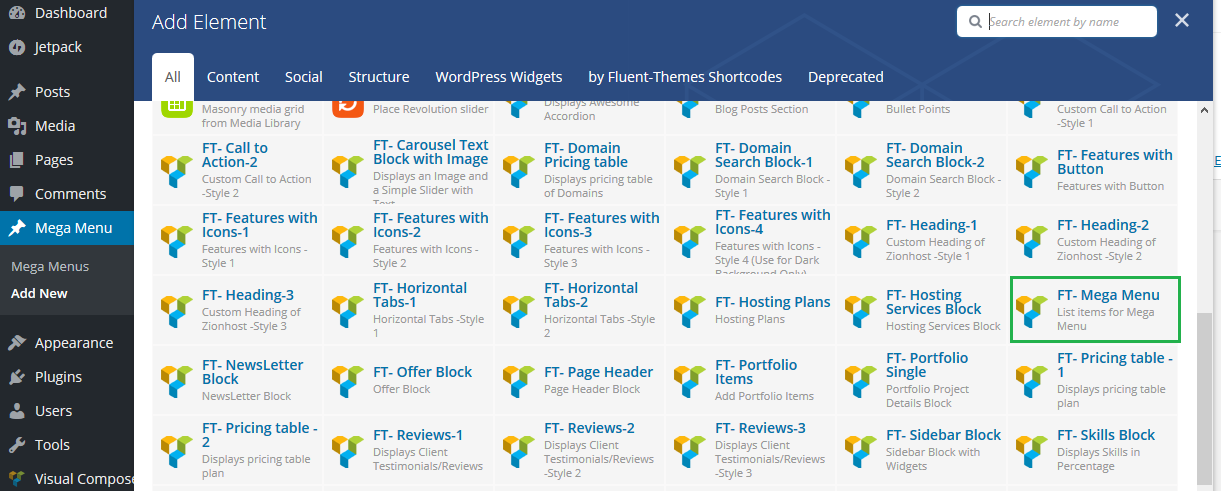Screen dimensions: 1221x491
Task: Click the Tools wrench icon
Action: point(17,445)
